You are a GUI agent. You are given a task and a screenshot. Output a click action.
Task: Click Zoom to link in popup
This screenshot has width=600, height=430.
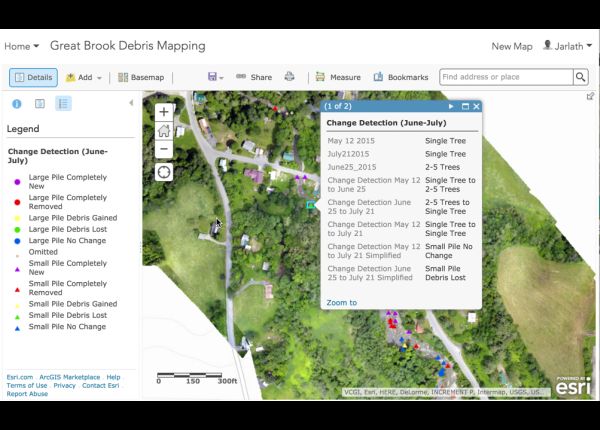pyautogui.click(x=341, y=303)
